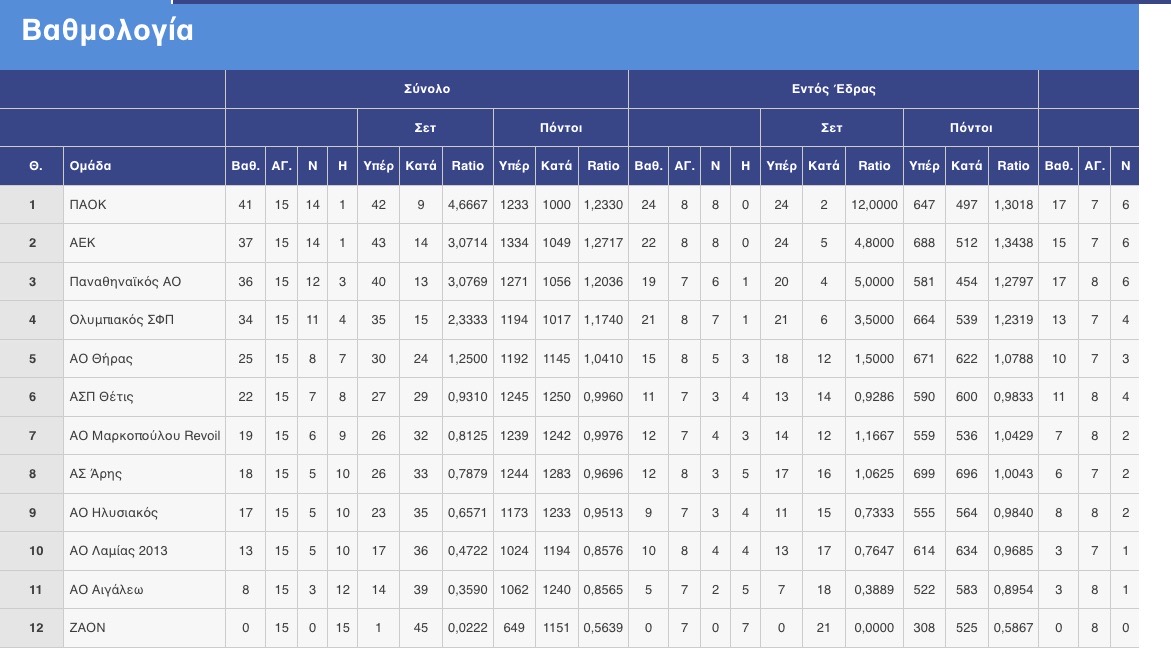The height and width of the screenshot is (665, 1171).
Task: Select team name ΑΕΚ
Action: pyautogui.click(x=82, y=243)
